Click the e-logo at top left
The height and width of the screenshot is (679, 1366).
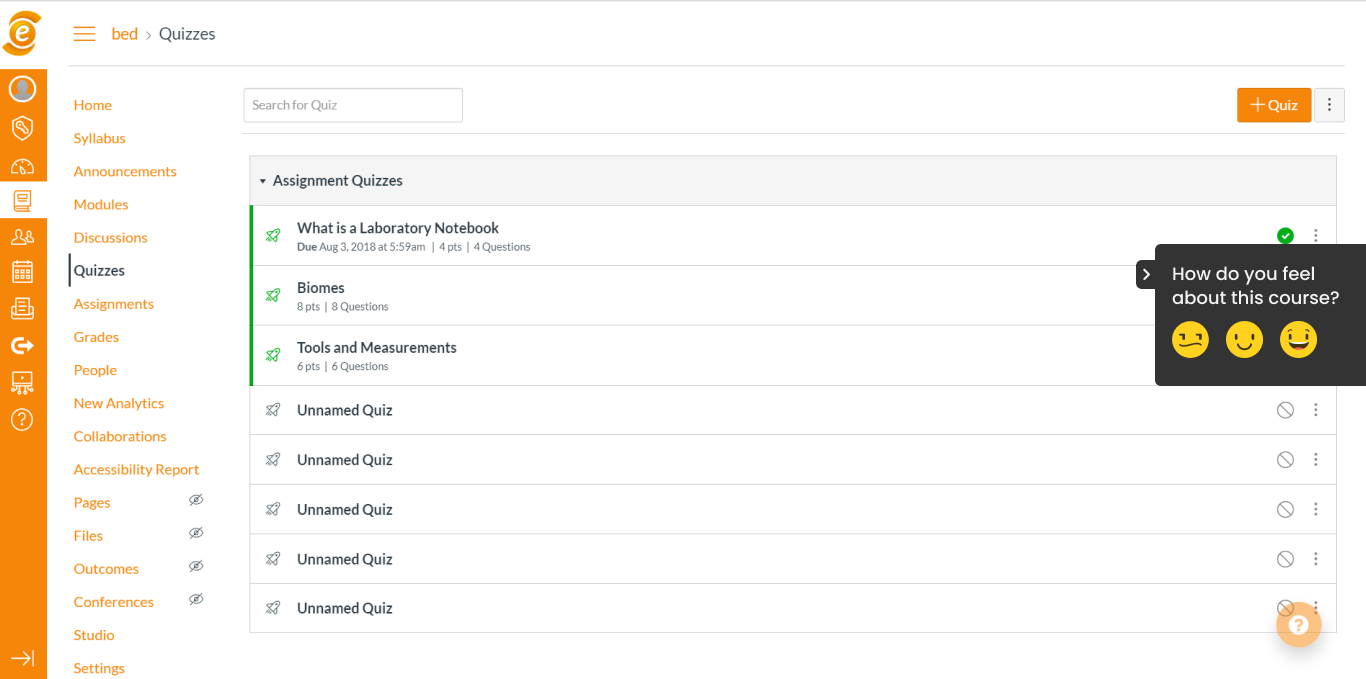click(23, 33)
